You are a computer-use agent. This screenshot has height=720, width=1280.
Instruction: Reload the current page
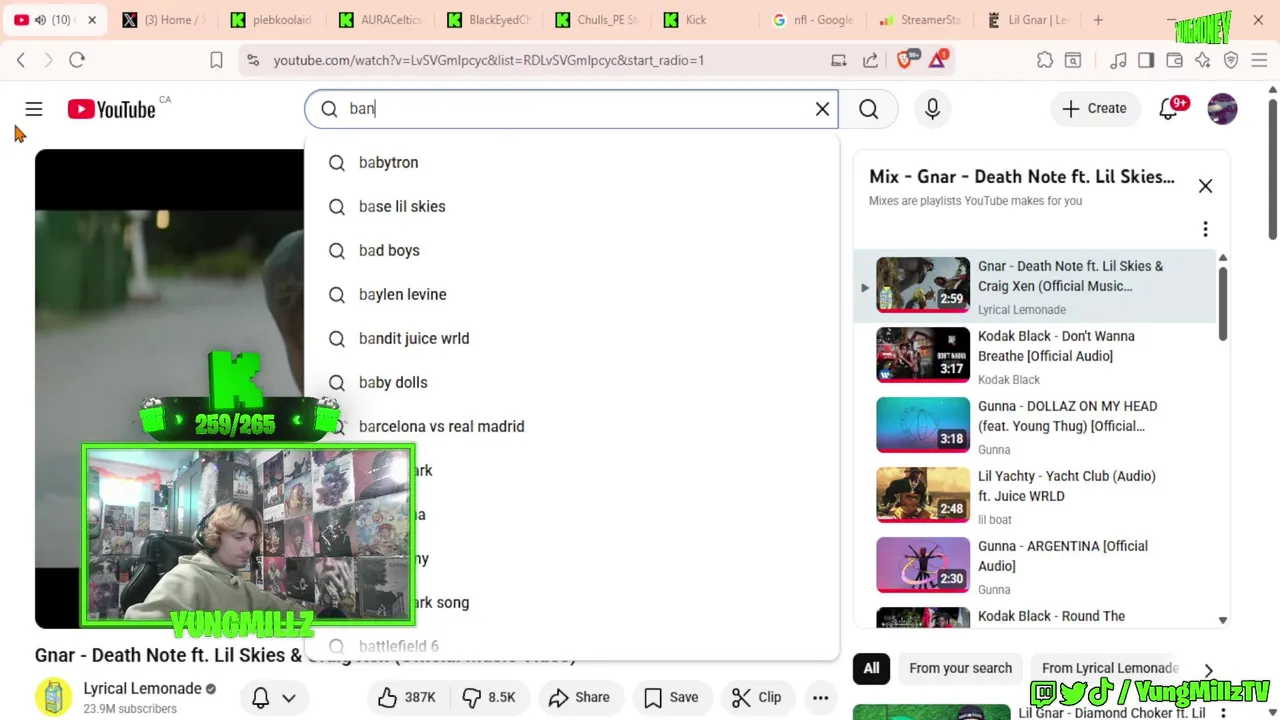77,60
